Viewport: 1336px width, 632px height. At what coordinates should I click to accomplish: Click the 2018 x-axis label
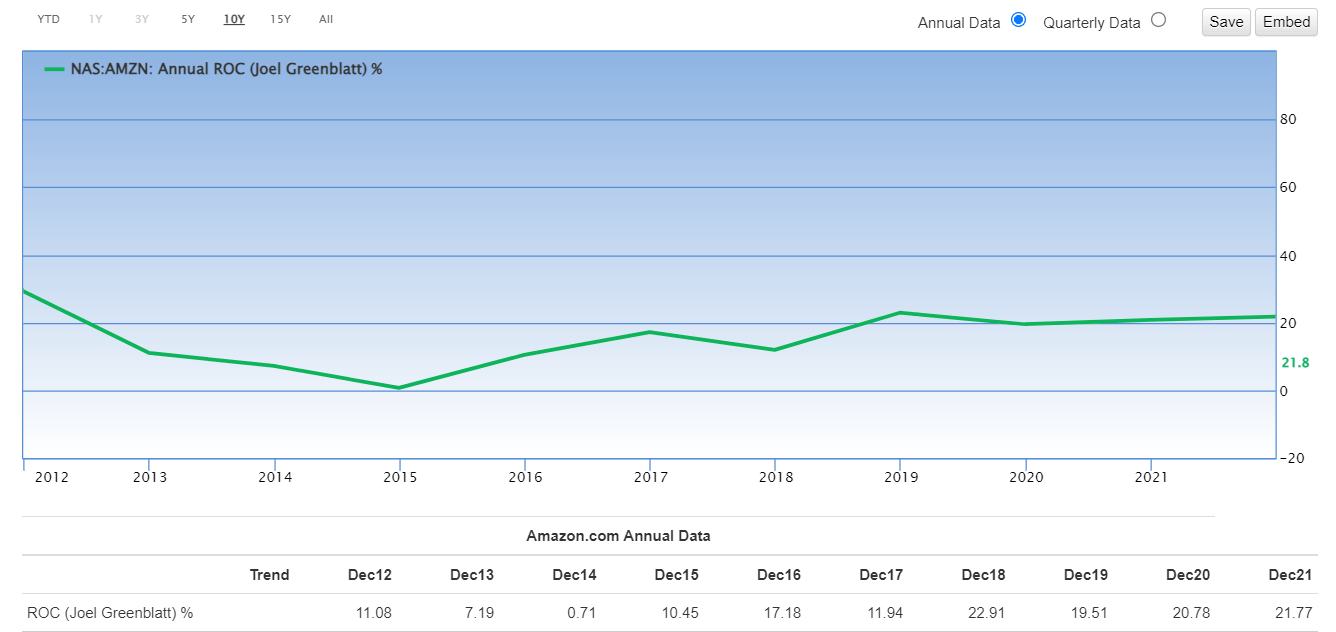click(x=775, y=477)
